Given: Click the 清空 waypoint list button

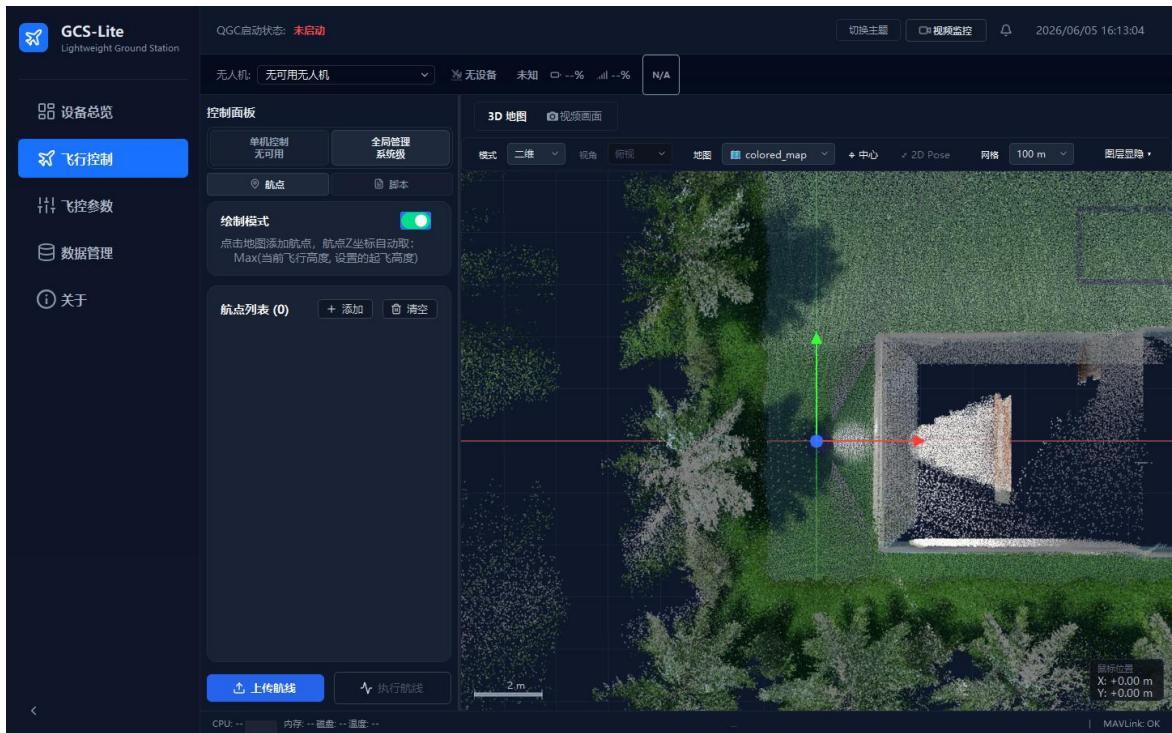Looking at the screenshot, I should tap(410, 309).
